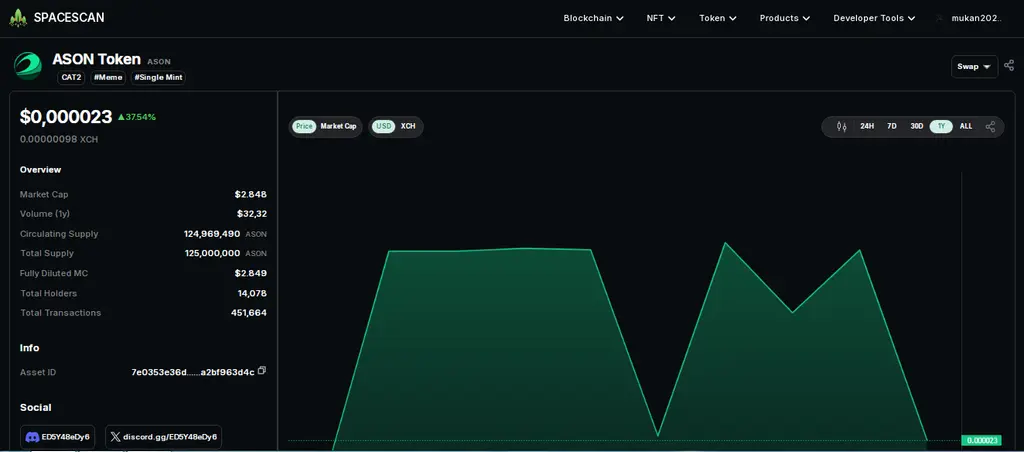Open the Developer Tools dropdown menu
The image size is (1024, 452).
874,18
